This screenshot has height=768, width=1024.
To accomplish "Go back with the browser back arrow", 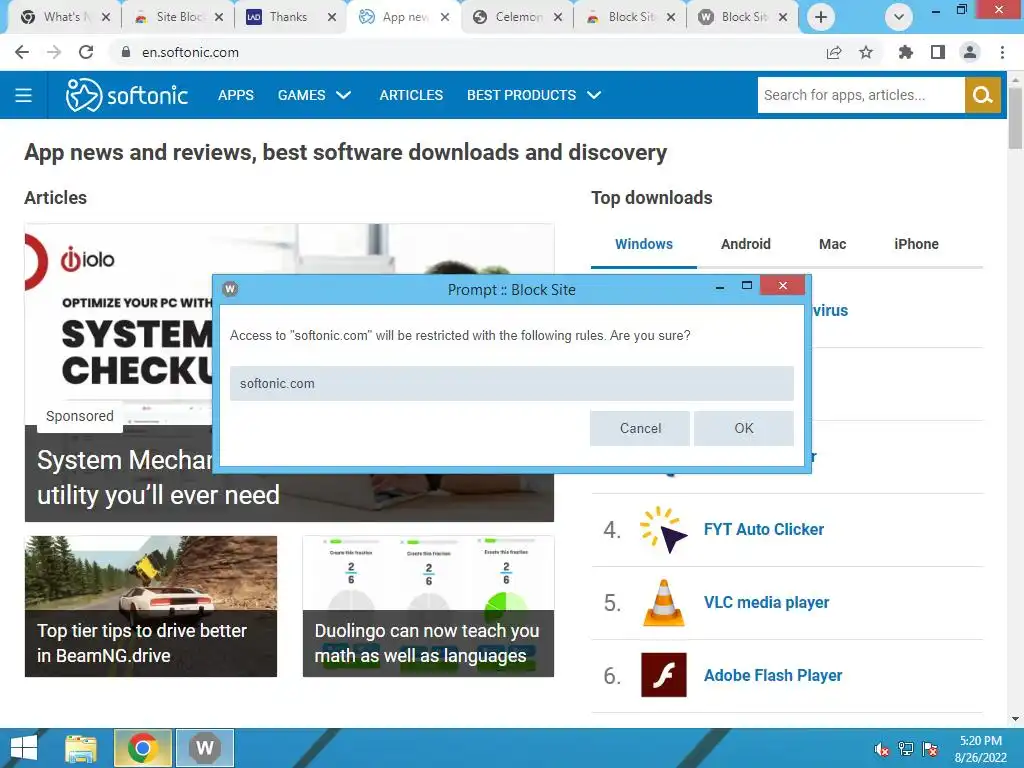I will tap(22, 52).
